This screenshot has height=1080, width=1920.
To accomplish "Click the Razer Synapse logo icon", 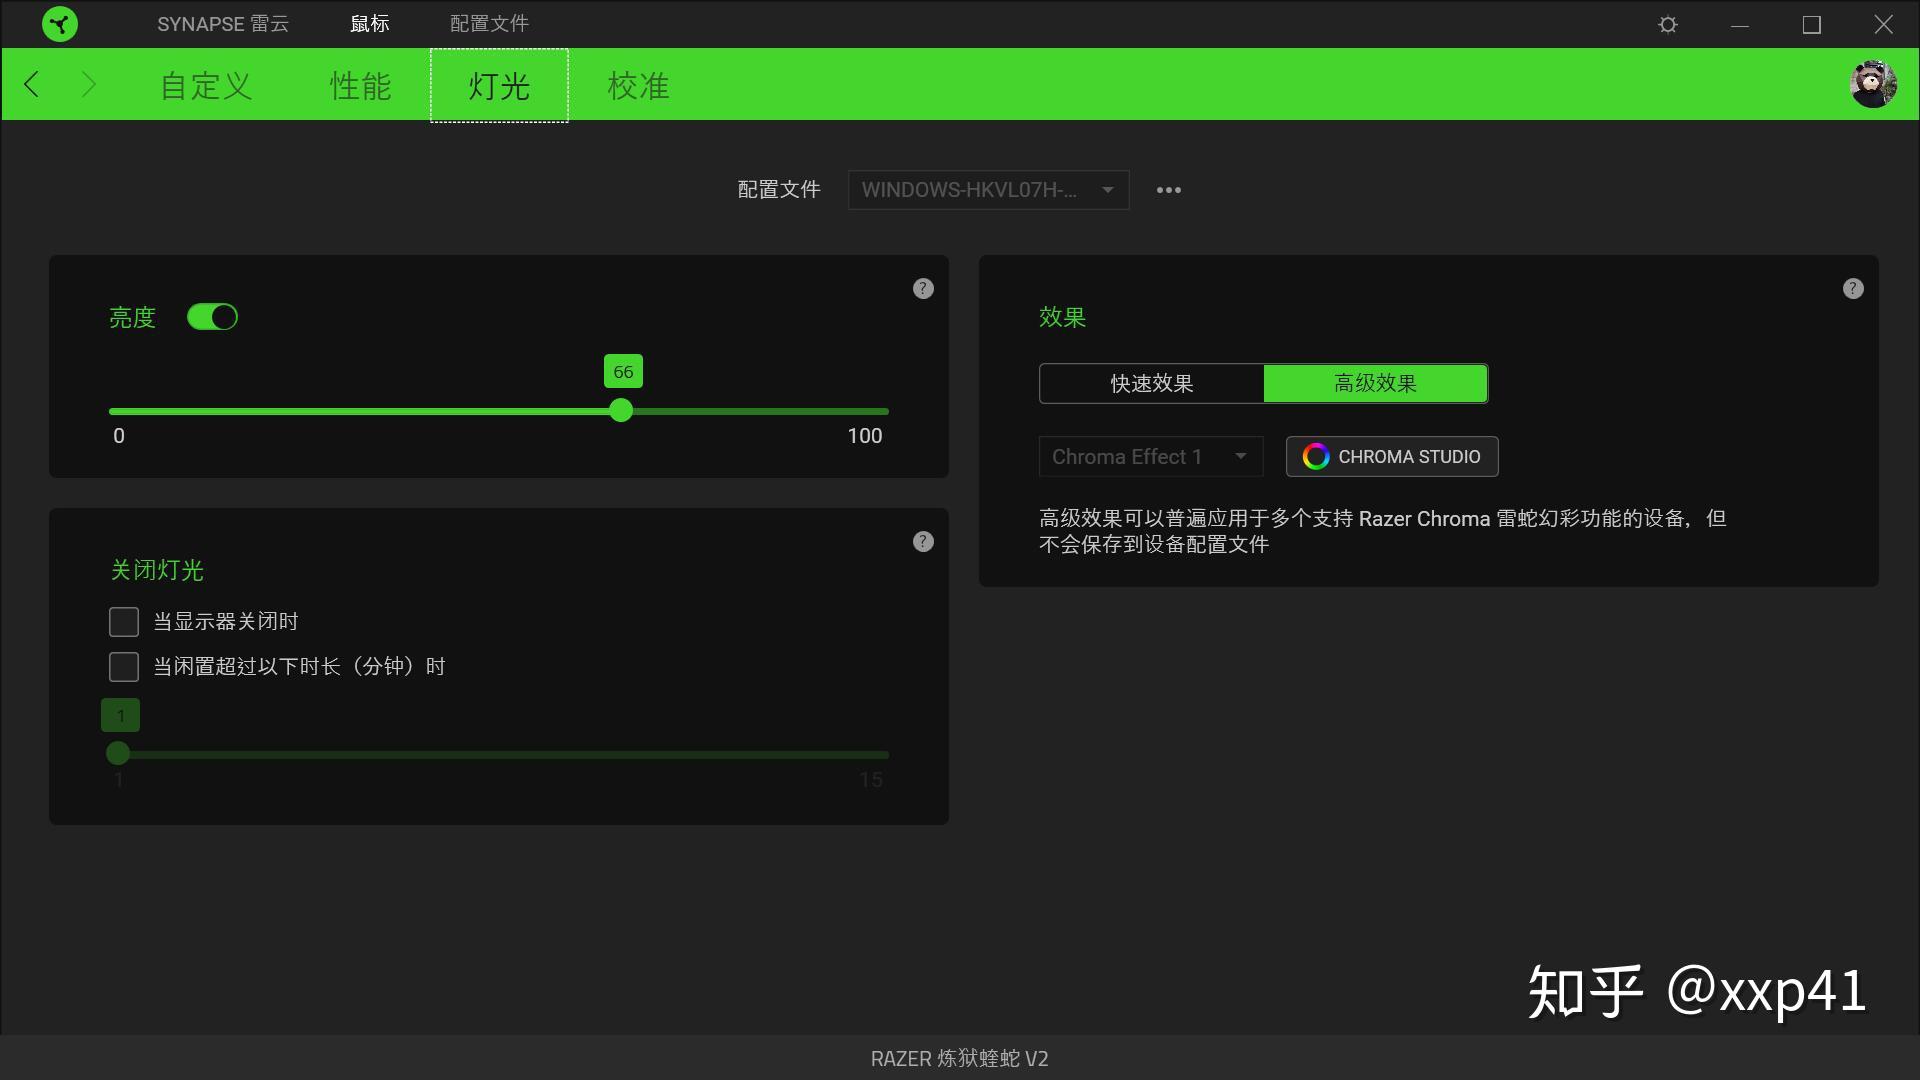I will coord(60,24).
